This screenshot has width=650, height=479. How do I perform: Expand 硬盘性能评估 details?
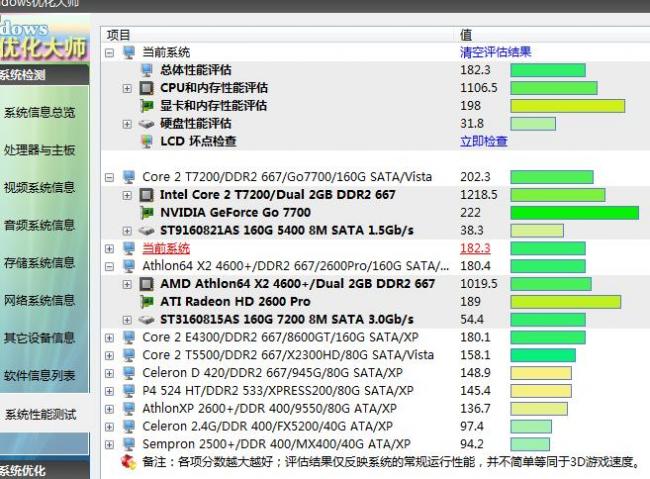[127, 124]
